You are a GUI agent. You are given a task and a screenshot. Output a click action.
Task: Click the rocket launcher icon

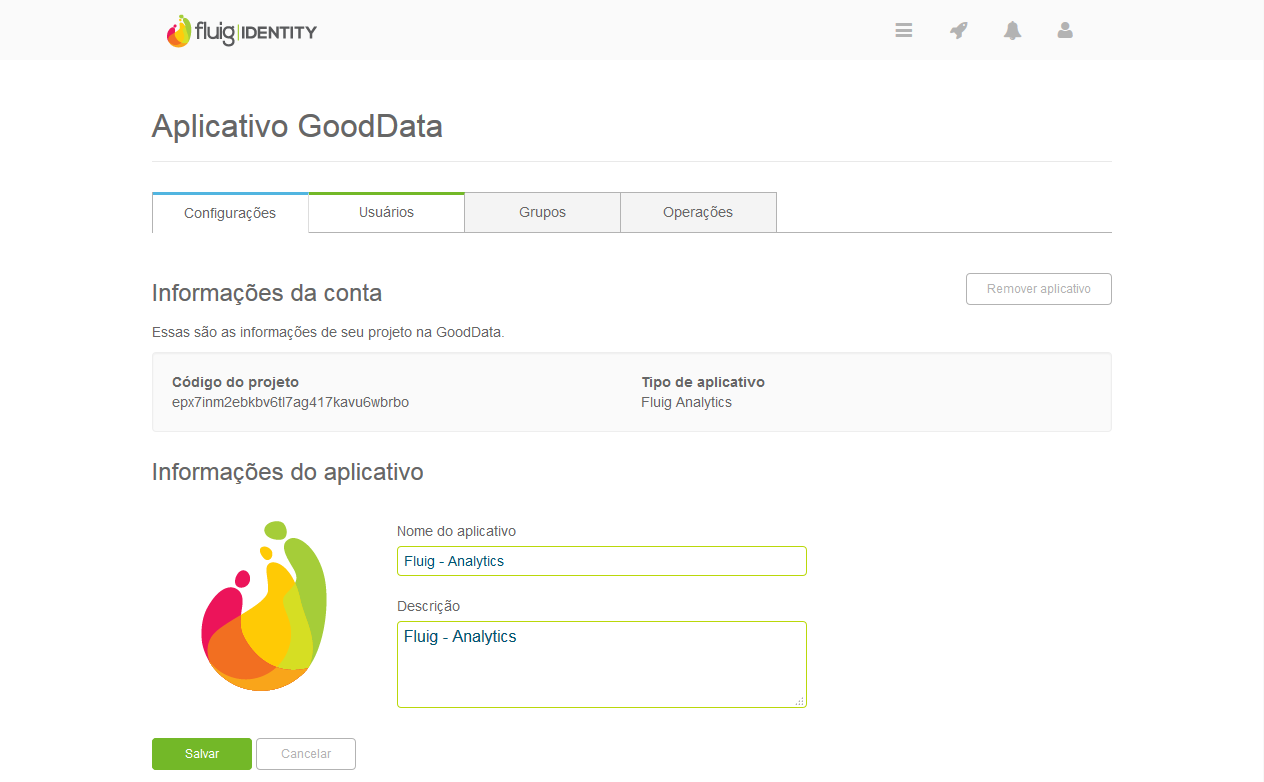[958, 30]
